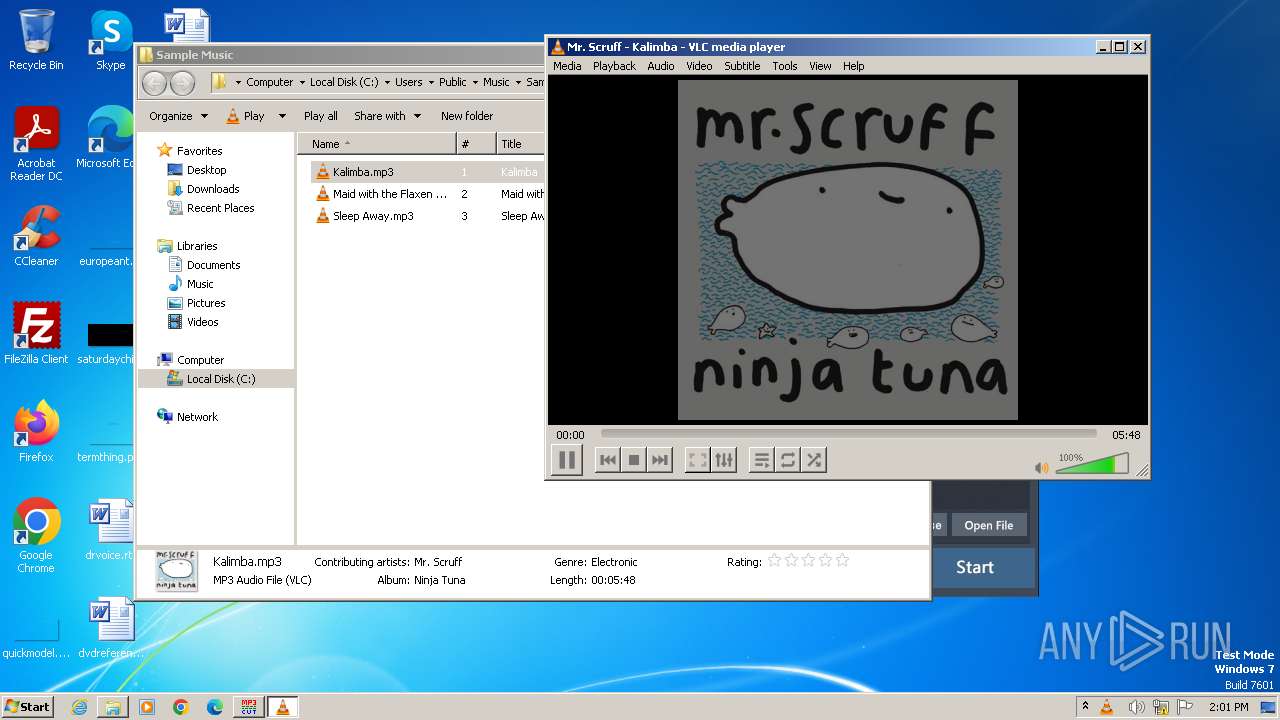Rate Kalimba with the first star
1280x720 pixels.
[774, 561]
